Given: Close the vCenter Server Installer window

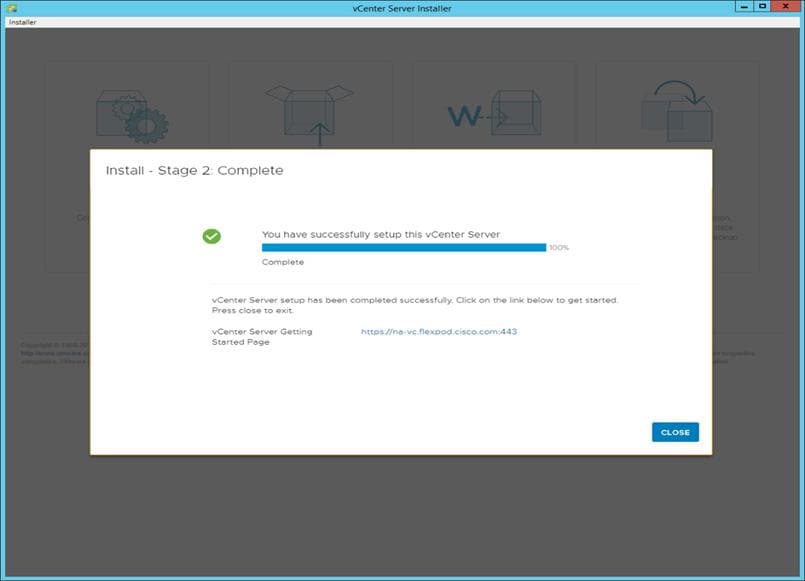Looking at the screenshot, I should [785, 7].
